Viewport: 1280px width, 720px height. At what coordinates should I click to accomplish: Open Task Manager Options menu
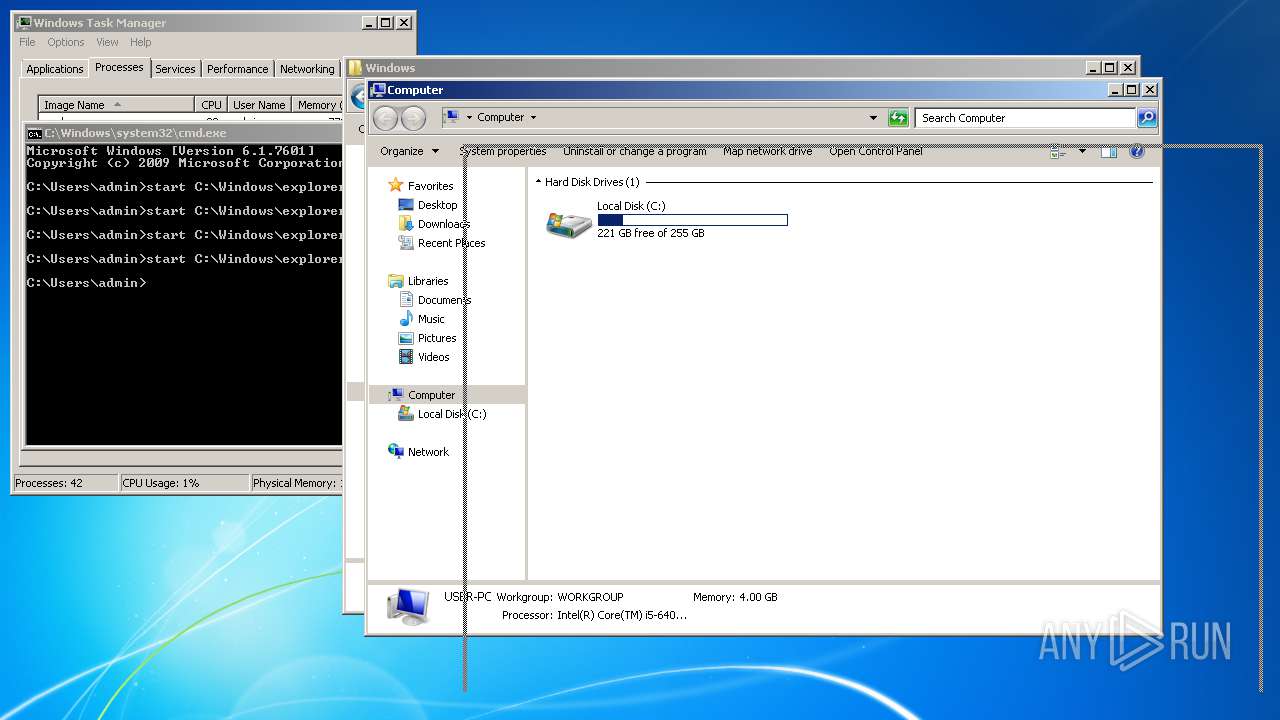tap(66, 42)
